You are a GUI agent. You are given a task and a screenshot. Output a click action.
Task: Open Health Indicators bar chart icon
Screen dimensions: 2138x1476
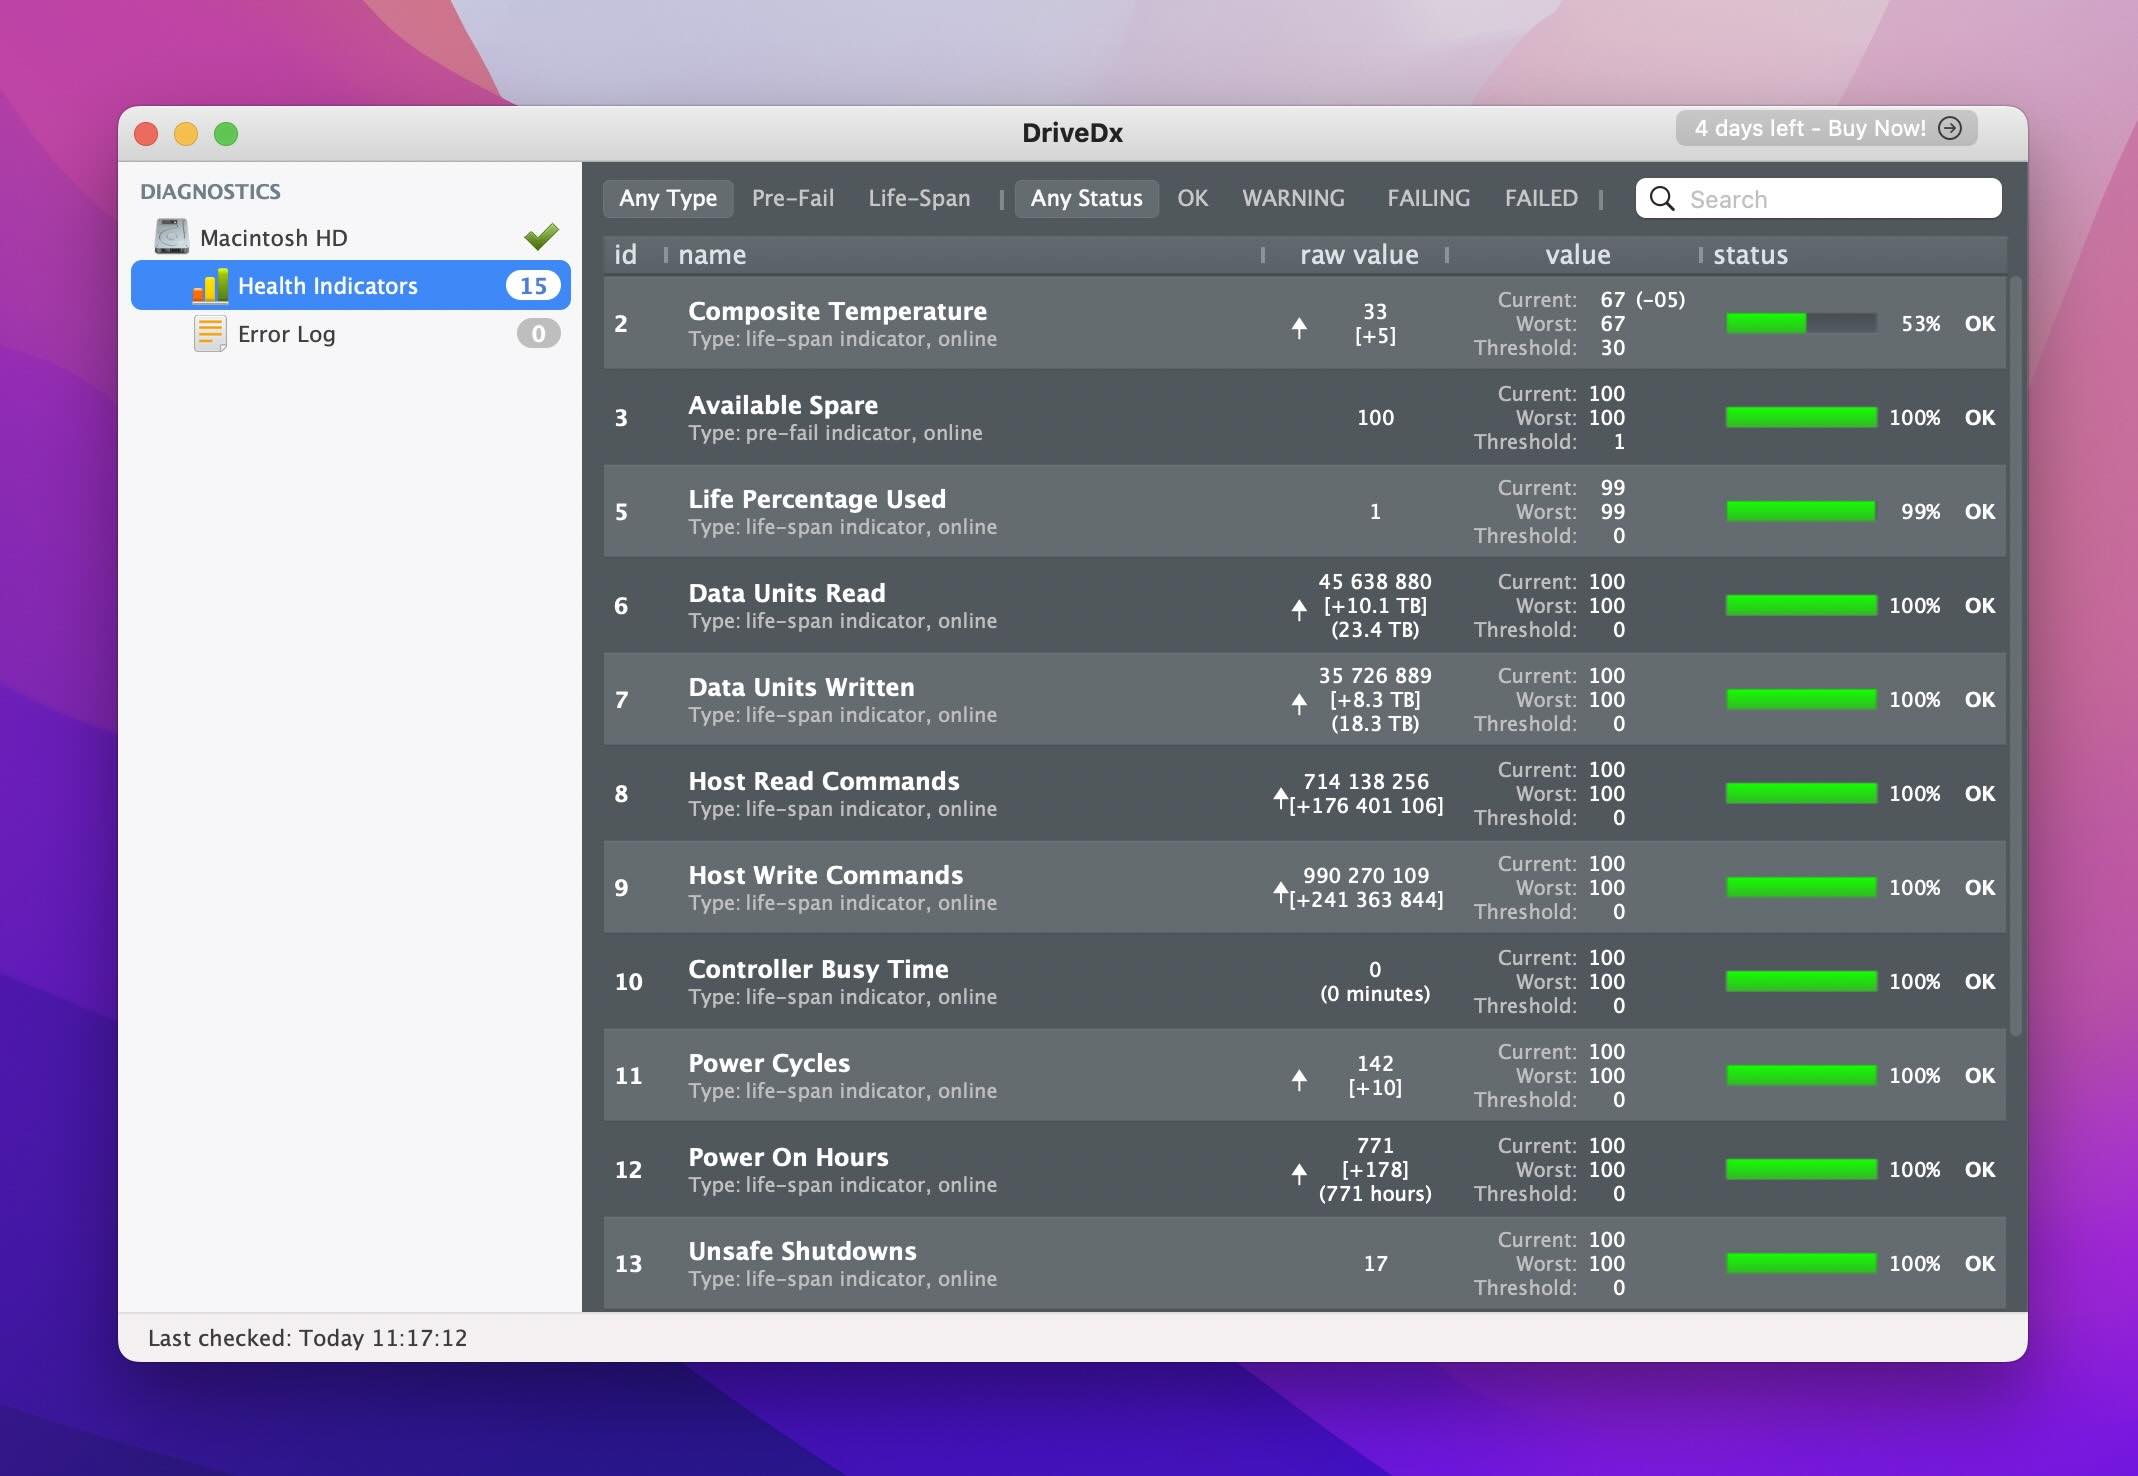[210, 286]
